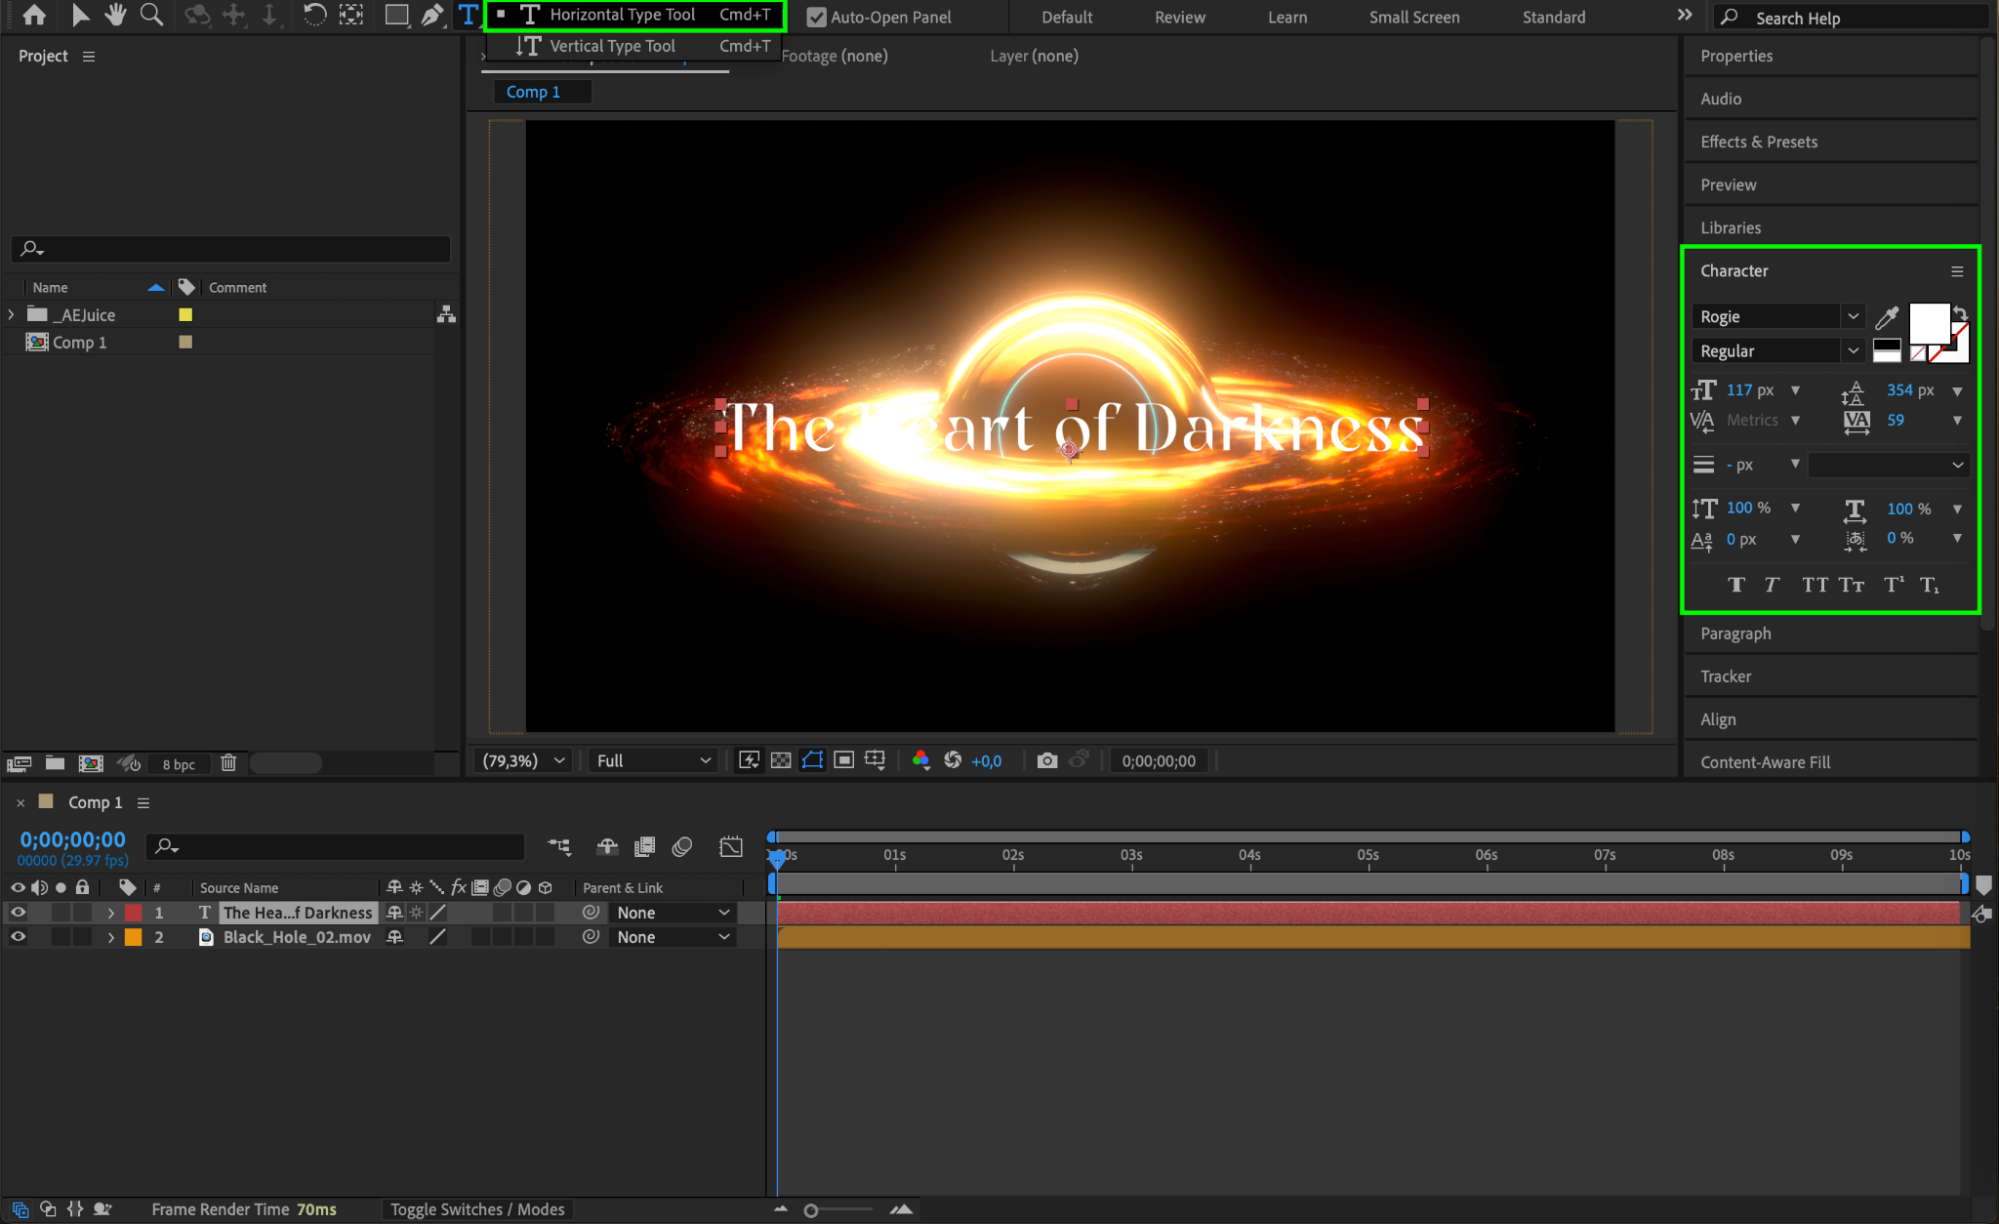Select the Pen tool
This screenshot has height=1224, width=1999.
tap(432, 15)
